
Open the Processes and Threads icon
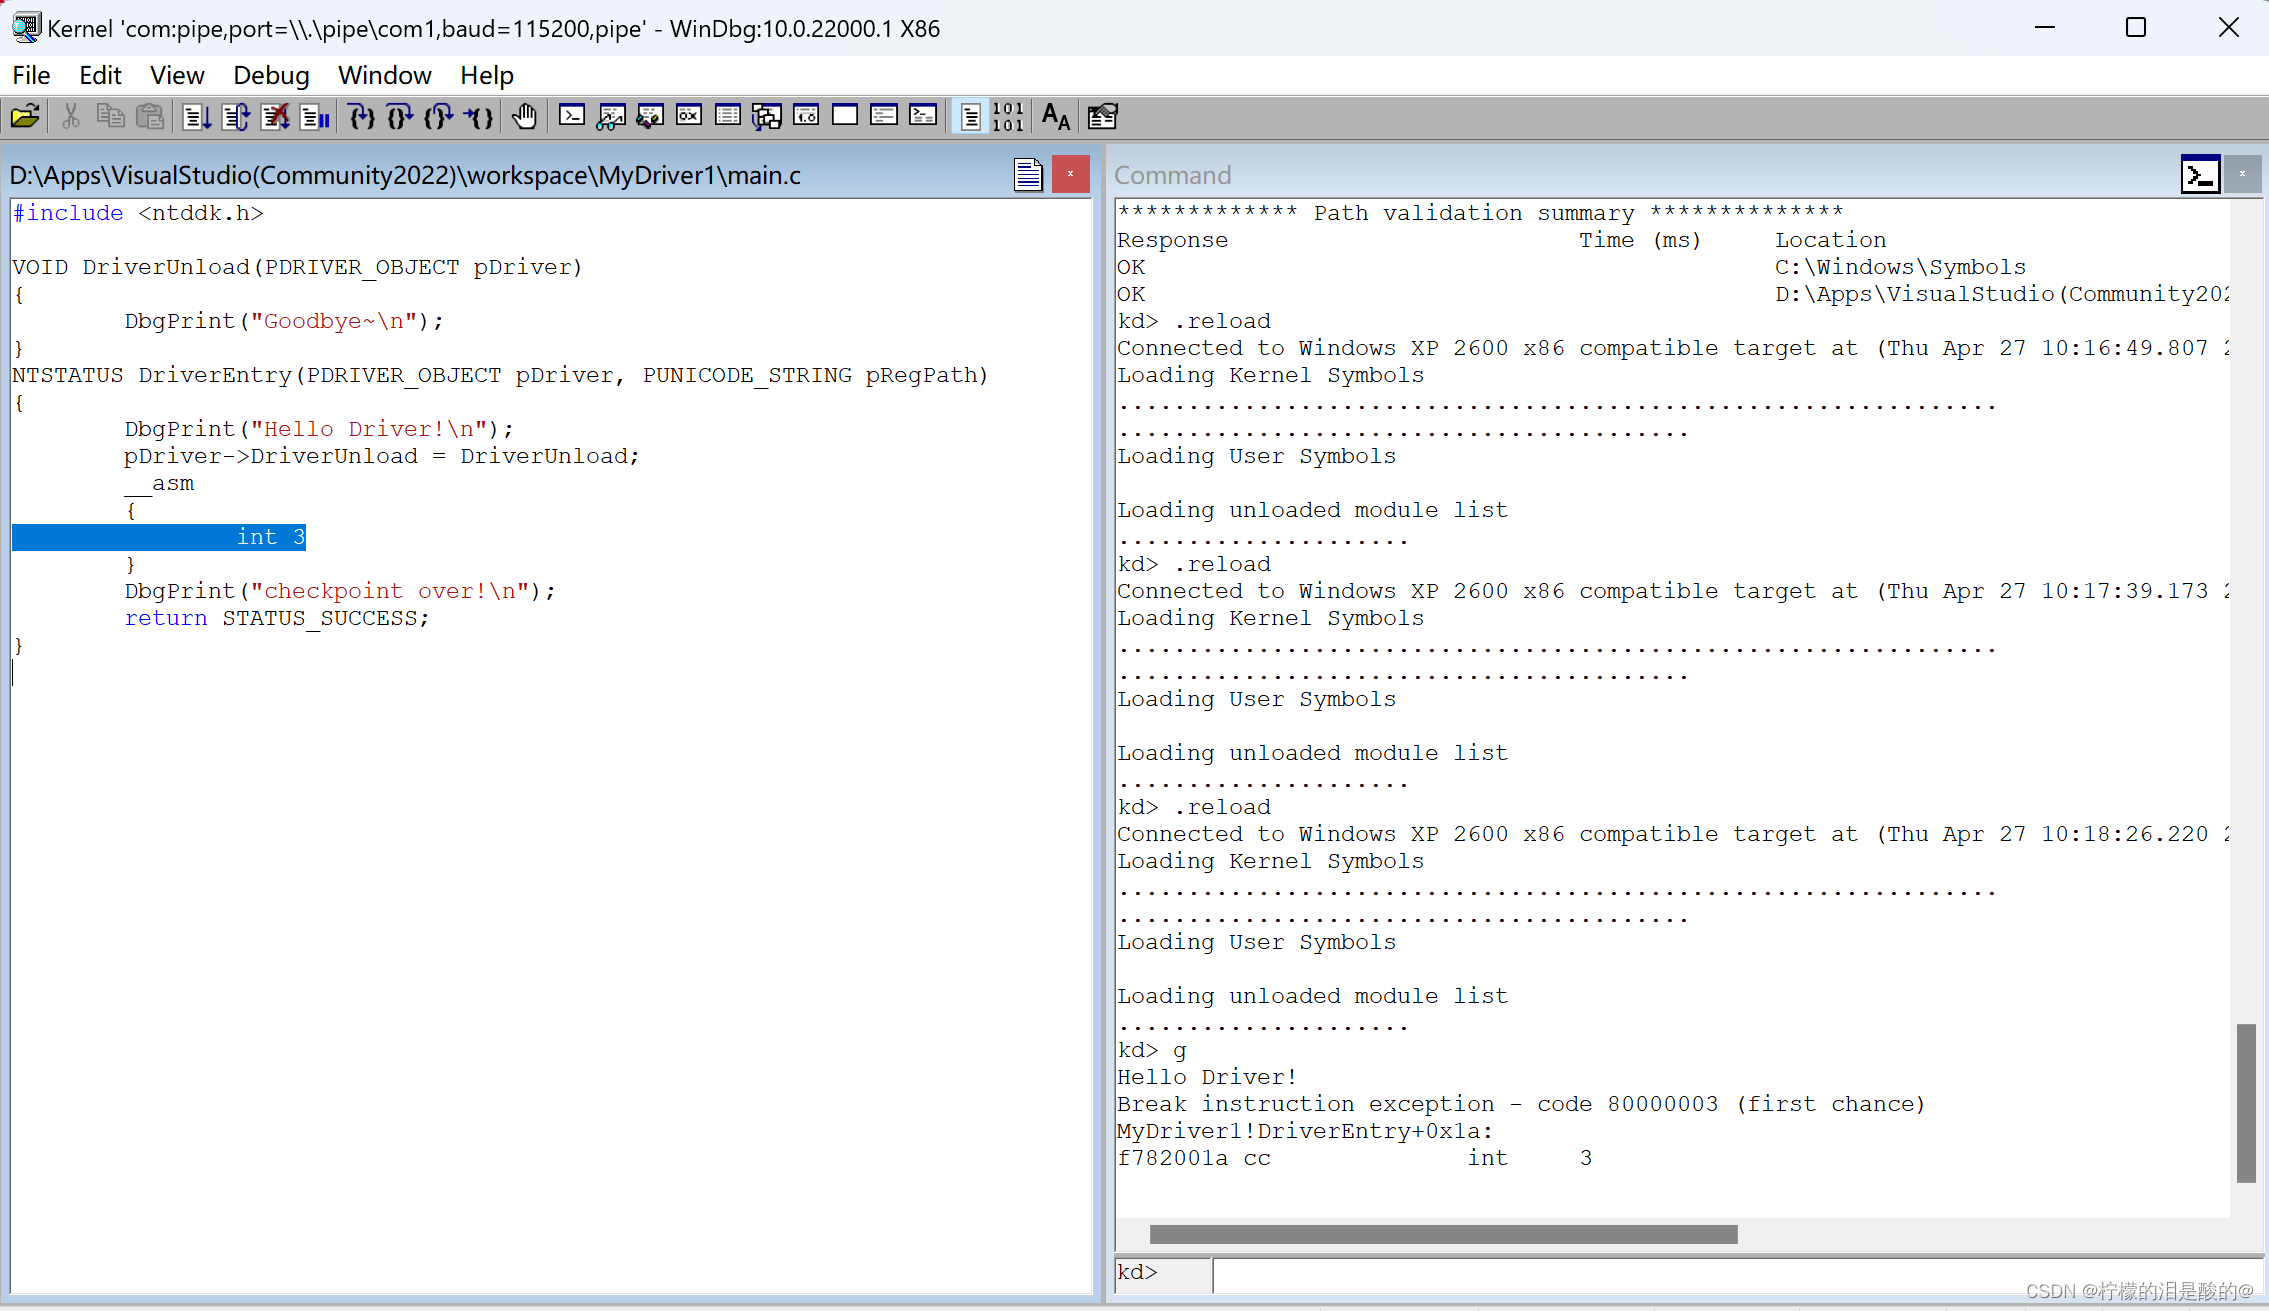point(884,116)
